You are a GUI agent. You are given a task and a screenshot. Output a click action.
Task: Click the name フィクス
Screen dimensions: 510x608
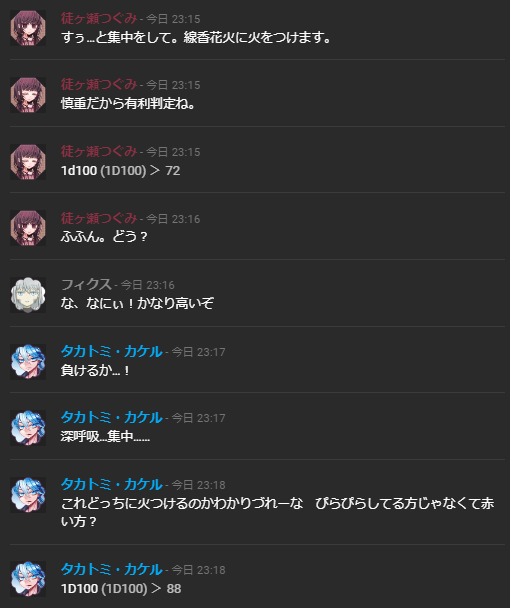(86, 285)
